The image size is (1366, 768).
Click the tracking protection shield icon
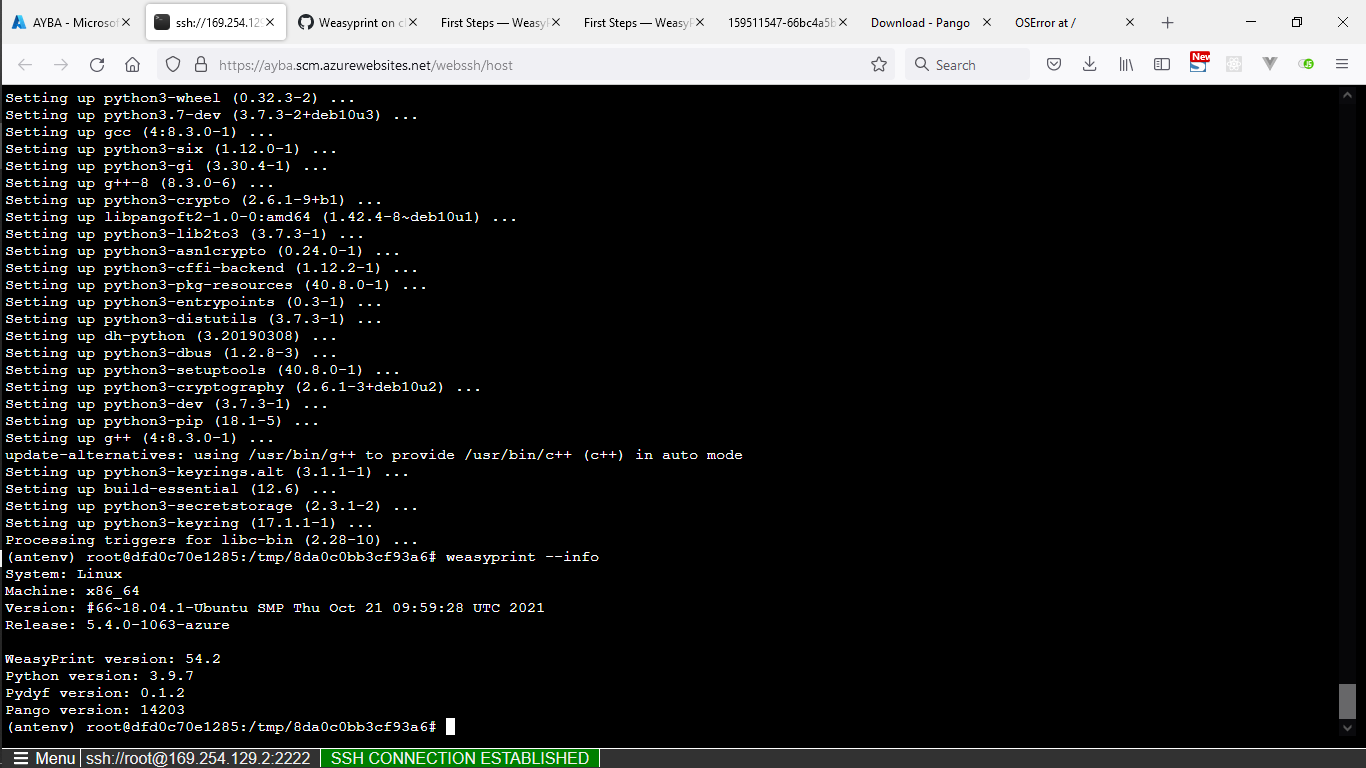173,64
